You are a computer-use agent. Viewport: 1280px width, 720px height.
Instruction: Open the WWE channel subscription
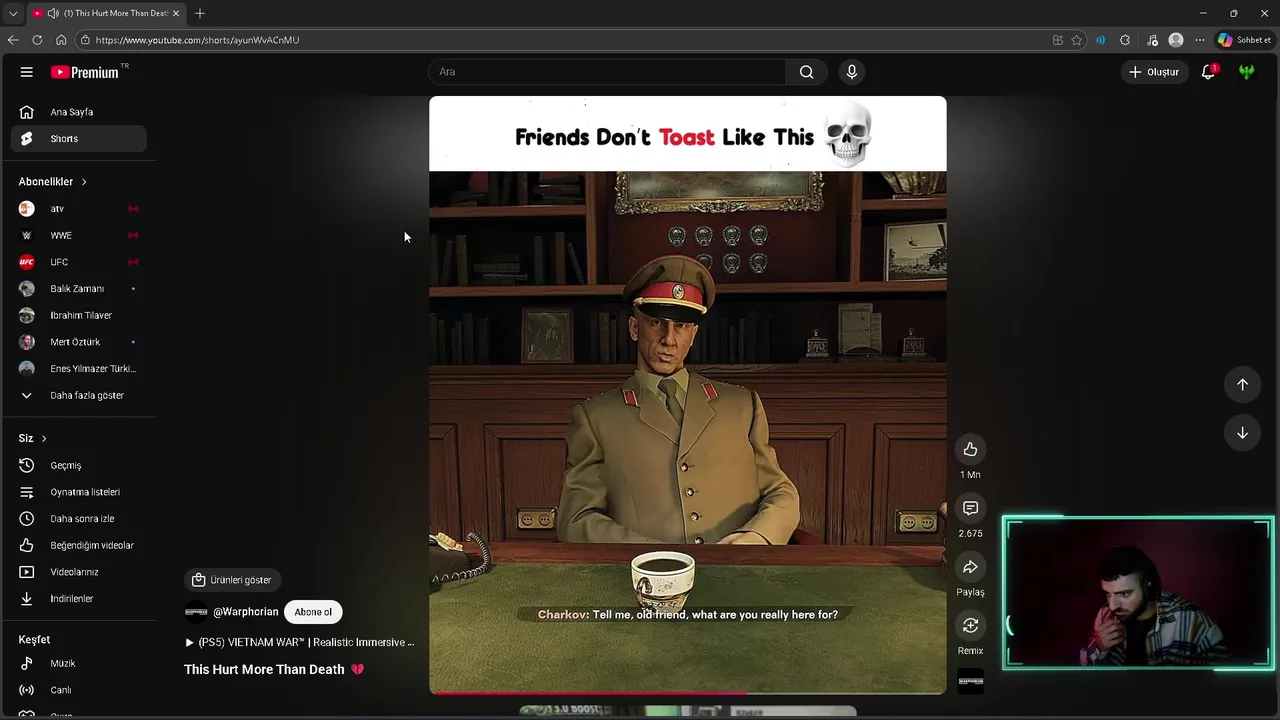78,235
